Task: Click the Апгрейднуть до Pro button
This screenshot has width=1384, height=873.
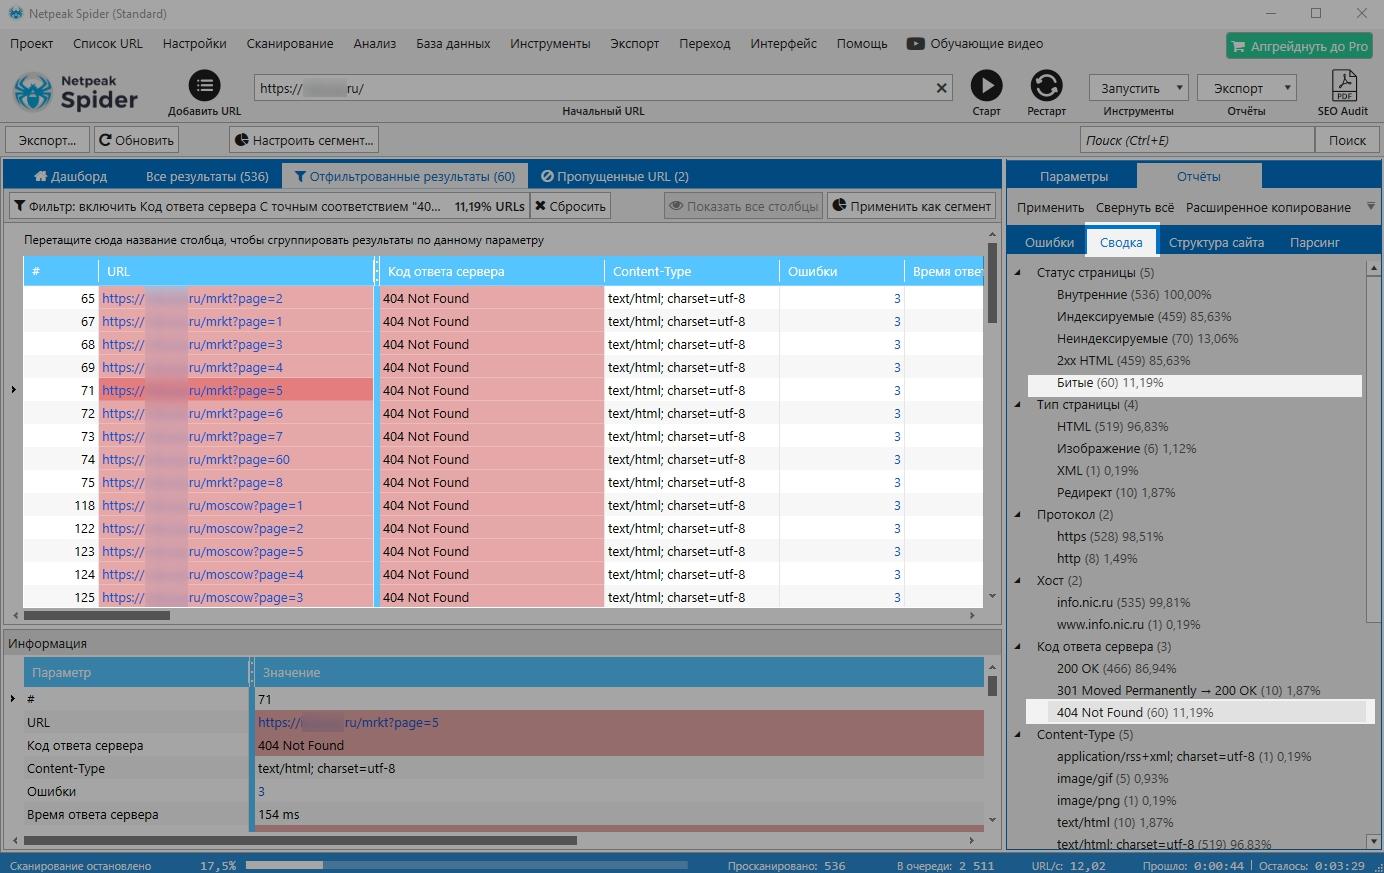Action: (x=1300, y=46)
